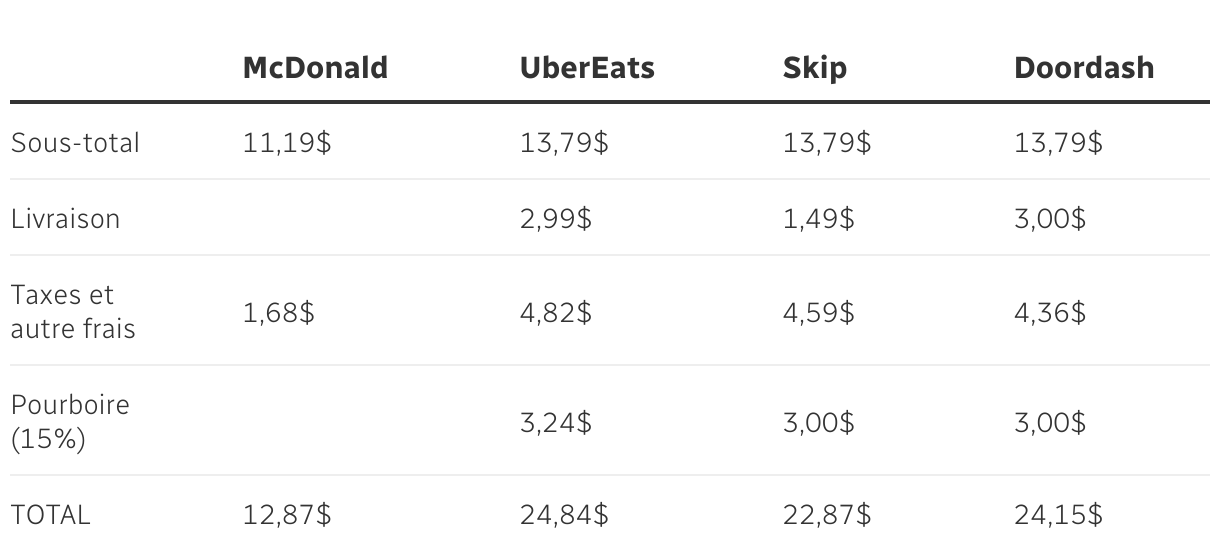The width and height of the screenshot is (1220, 560).
Task: Select UberEats taxes value 4,82$
Action: [x=555, y=312]
